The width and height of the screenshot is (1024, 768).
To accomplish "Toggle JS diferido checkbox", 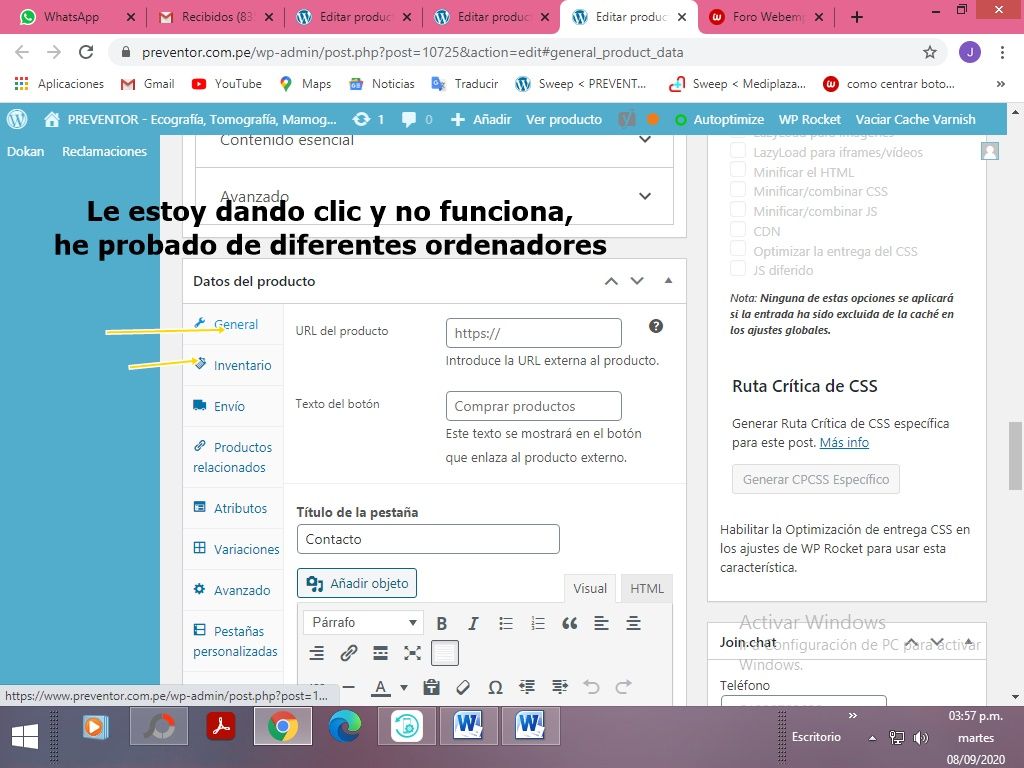I will (737, 268).
